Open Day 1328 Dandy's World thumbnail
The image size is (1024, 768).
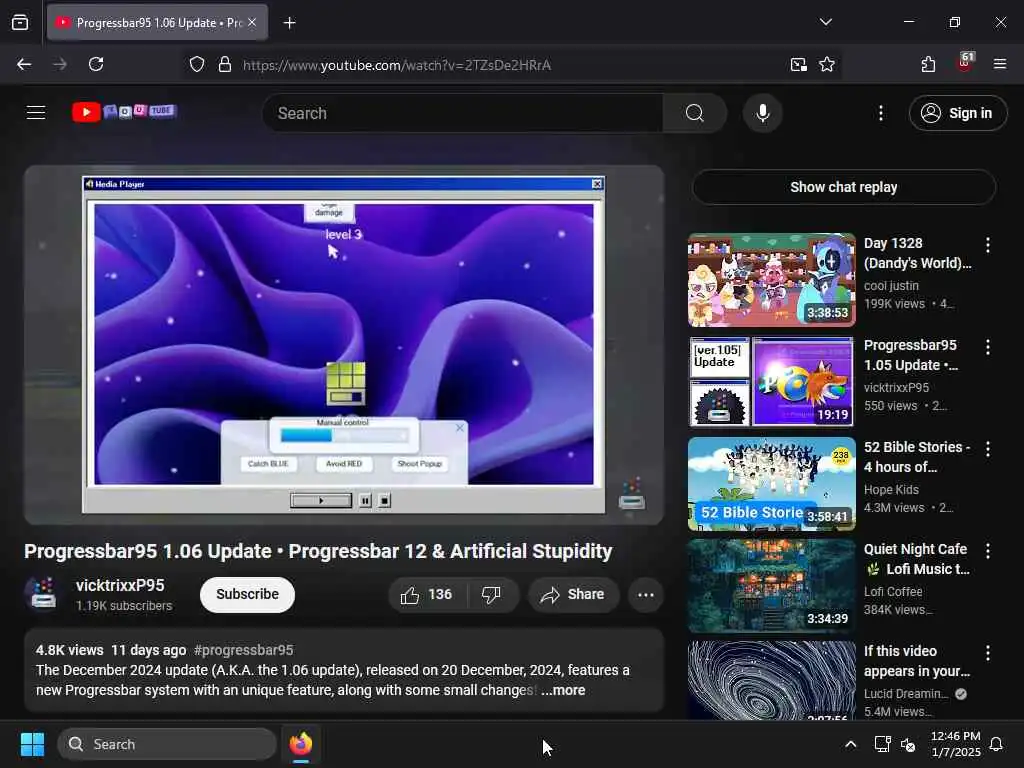[x=771, y=280]
